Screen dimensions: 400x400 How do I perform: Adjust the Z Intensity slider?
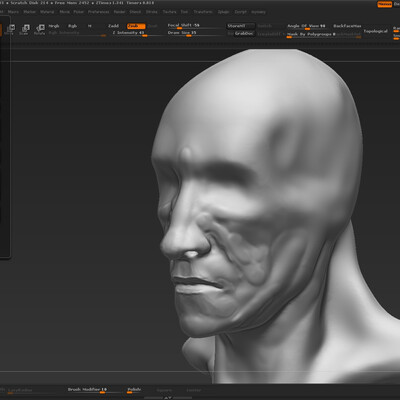point(129,33)
